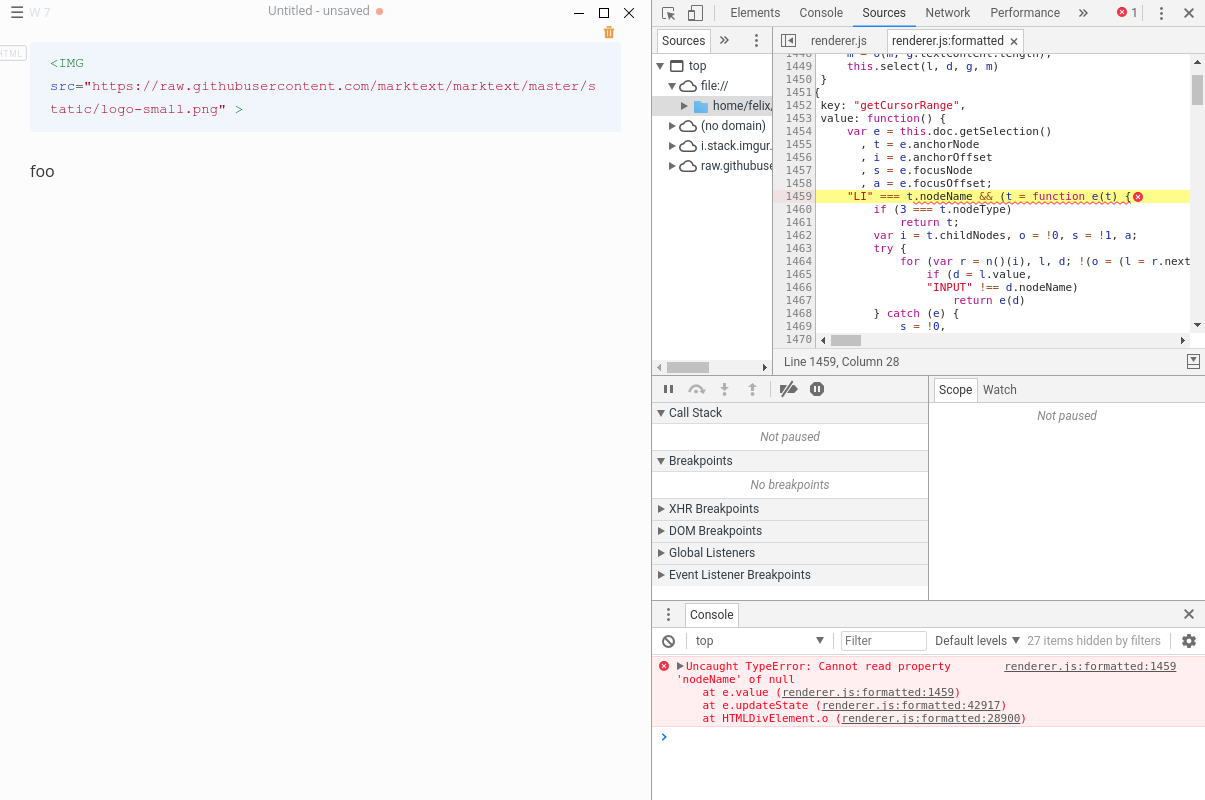Follow e.value stack link renderer.js:formatted:1459
This screenshot has height=800, width=1205.
tap(867, 692)
